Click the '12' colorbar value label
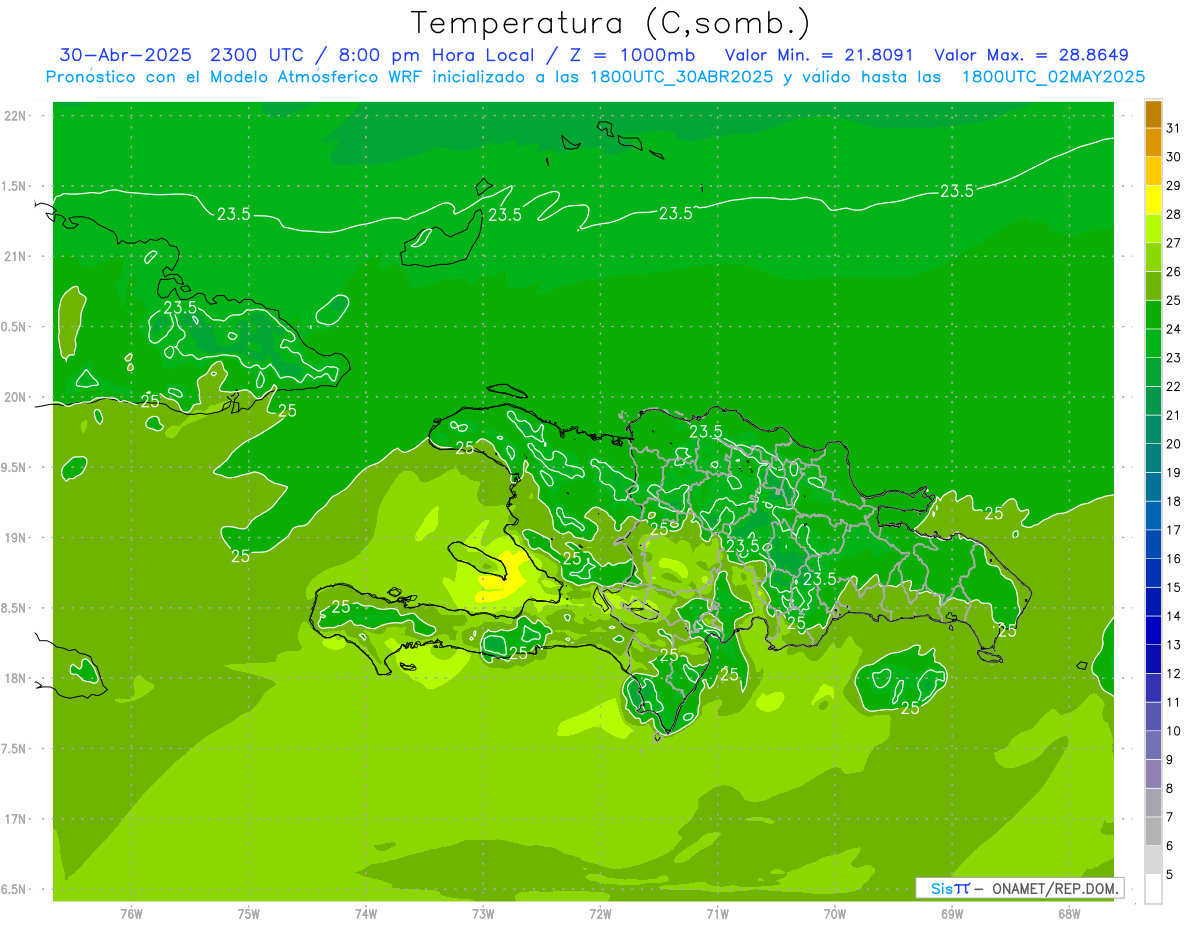Viewport: 1200px width, 927px height. pos(1173,674)
